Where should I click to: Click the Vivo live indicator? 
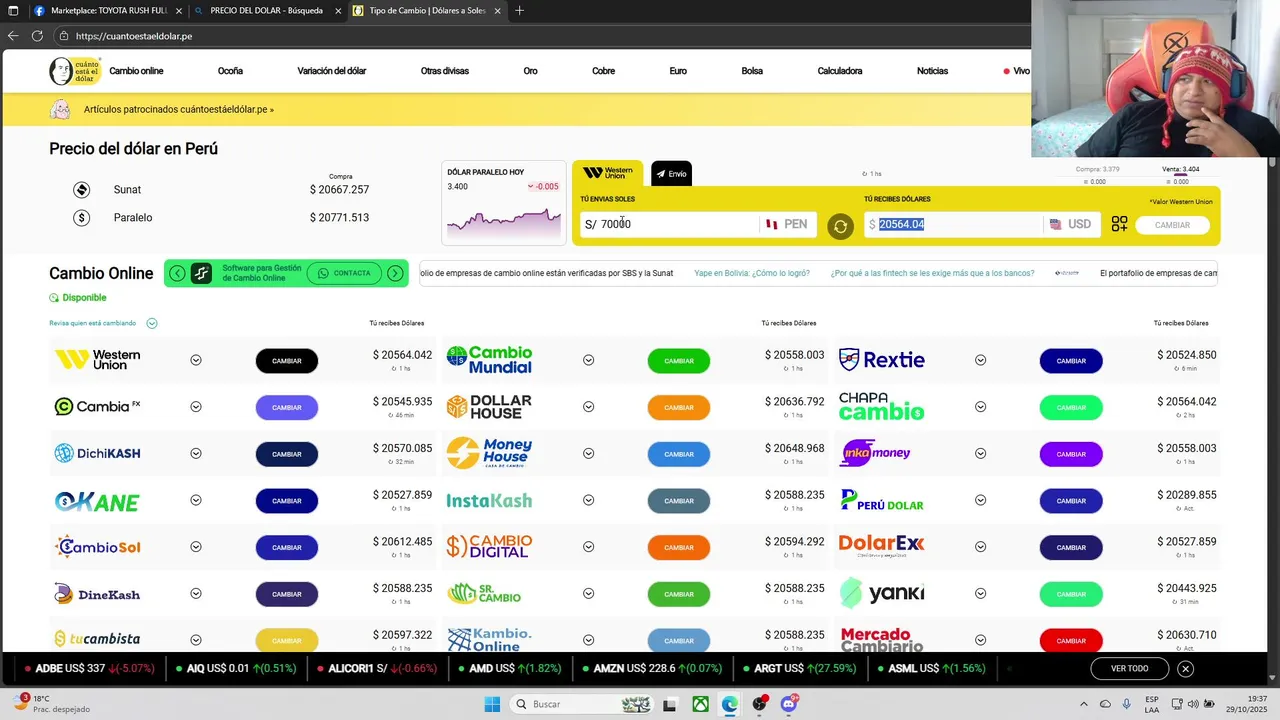click(1016, 71)
